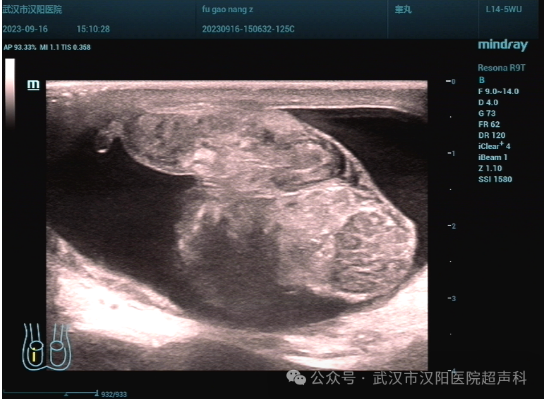544x399 pixels.
Task: Click the patient name fu gao nang z
Action: coord(227,9)
